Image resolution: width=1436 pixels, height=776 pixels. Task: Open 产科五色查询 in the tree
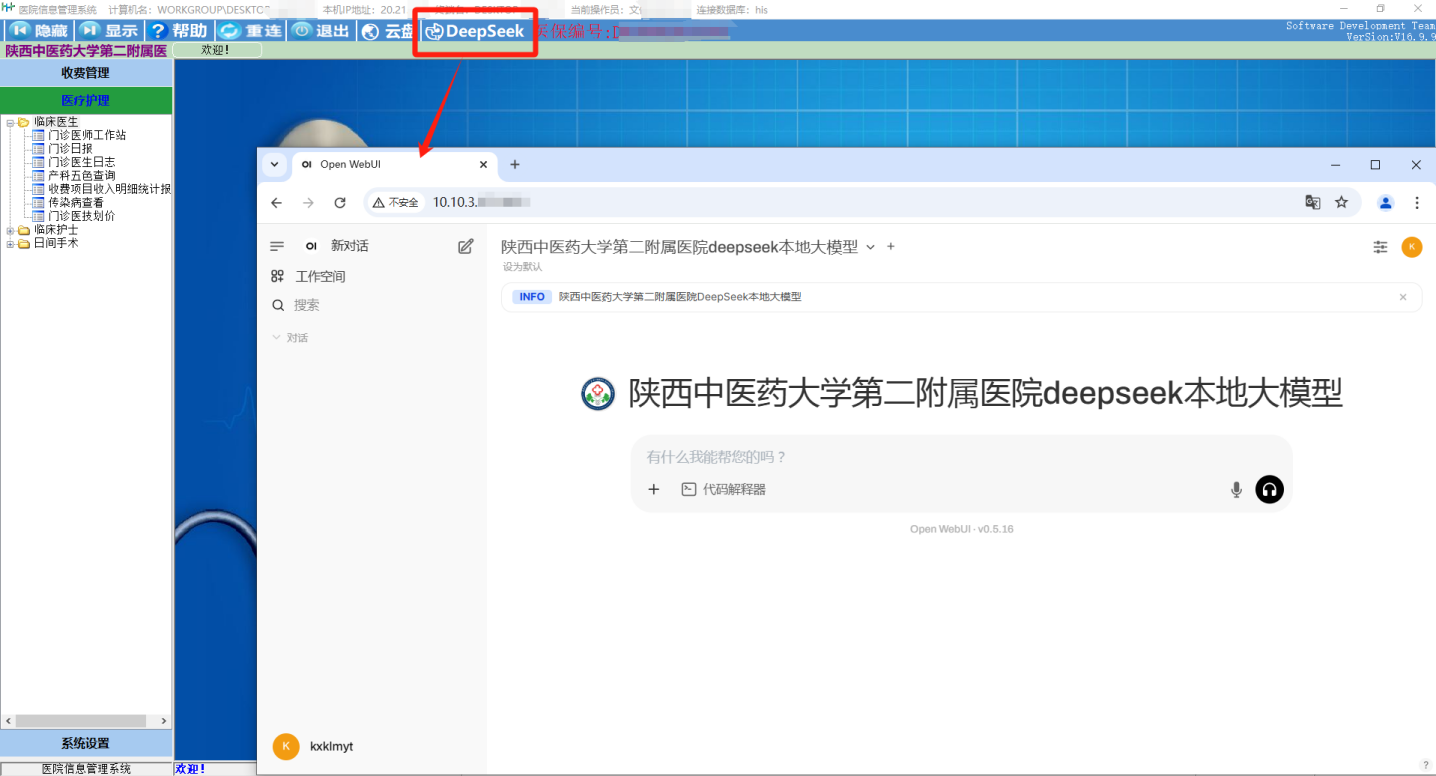pos(81,176)
